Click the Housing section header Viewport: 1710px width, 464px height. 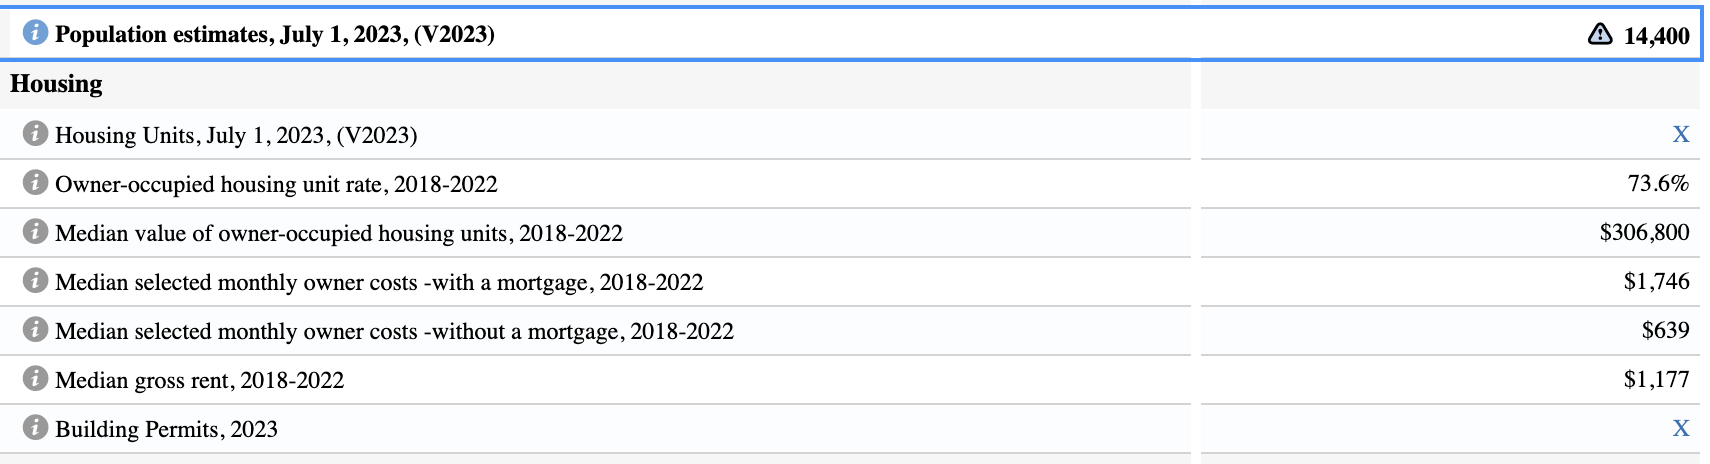coord(56,84)
